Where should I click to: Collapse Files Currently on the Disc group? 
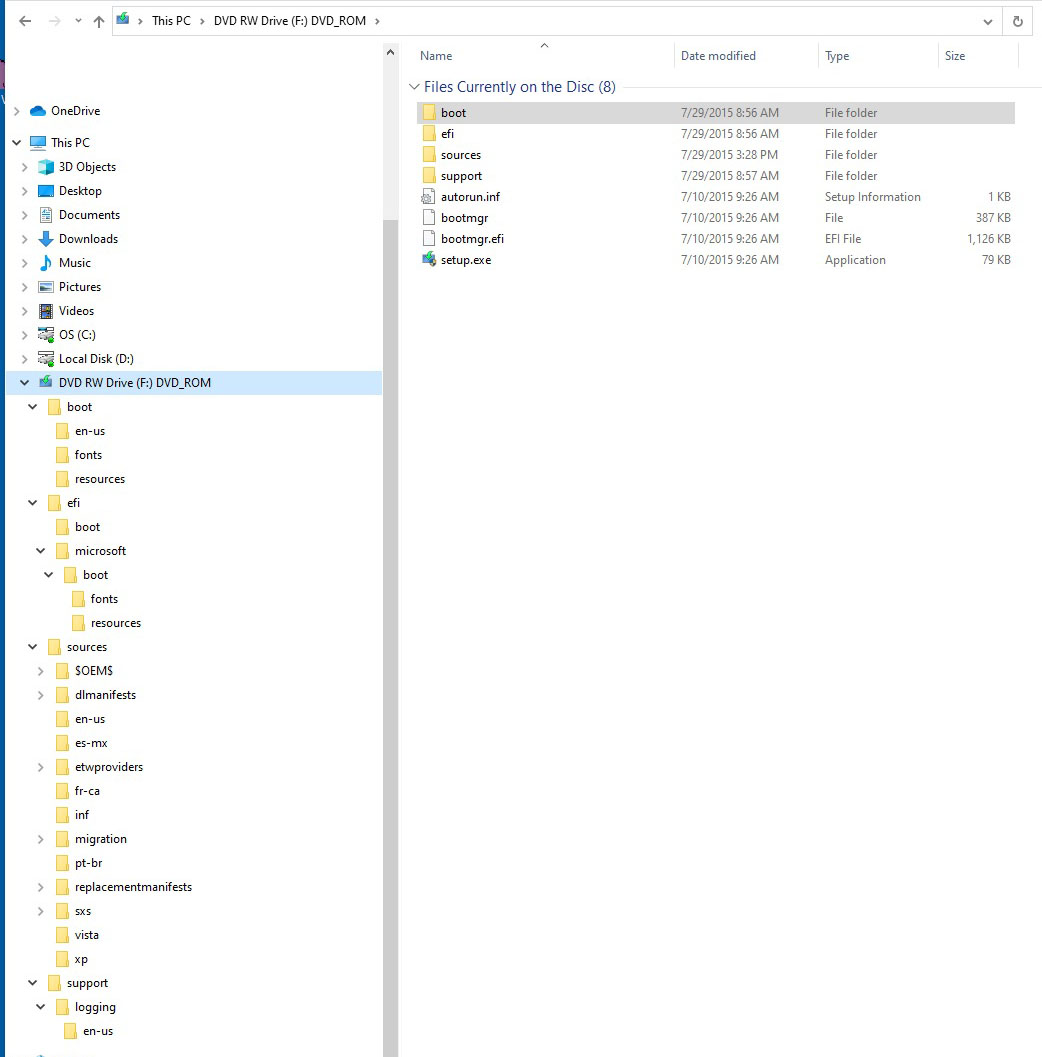point(415,87)
